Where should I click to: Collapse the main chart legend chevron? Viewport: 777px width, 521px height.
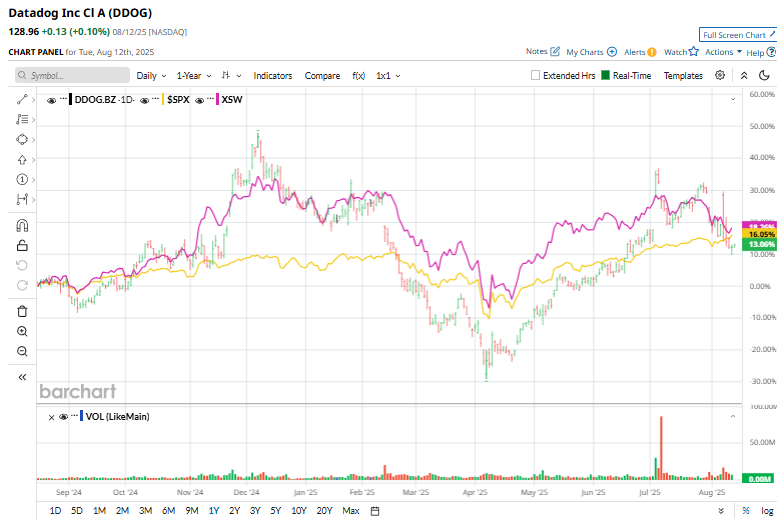tap(733, 100)
